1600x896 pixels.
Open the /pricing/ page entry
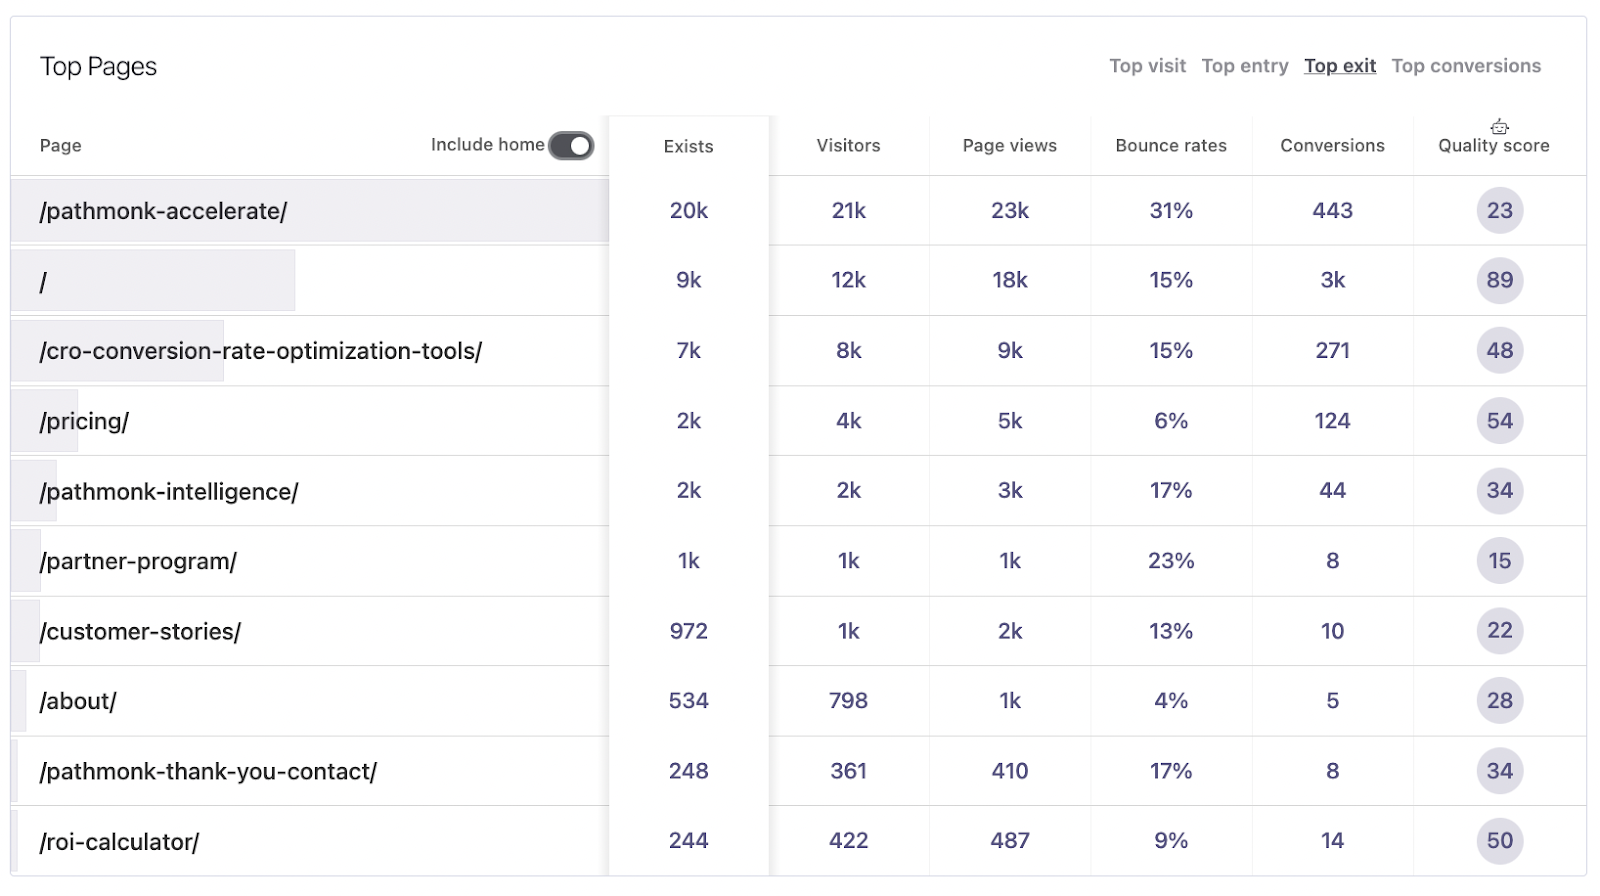84,421
